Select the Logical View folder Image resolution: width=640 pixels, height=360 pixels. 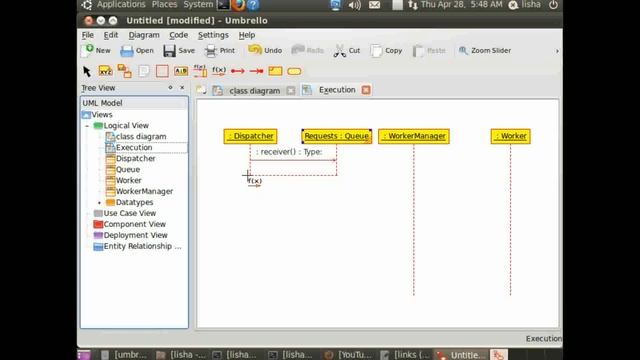121,126
